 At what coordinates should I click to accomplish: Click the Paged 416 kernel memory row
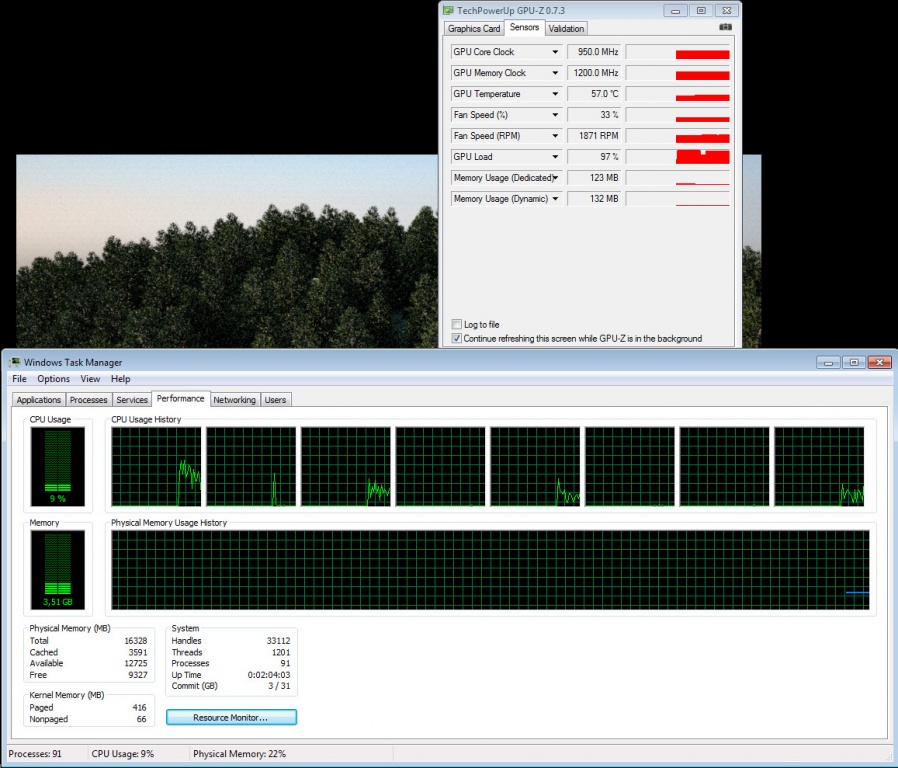tap(89, 707)
